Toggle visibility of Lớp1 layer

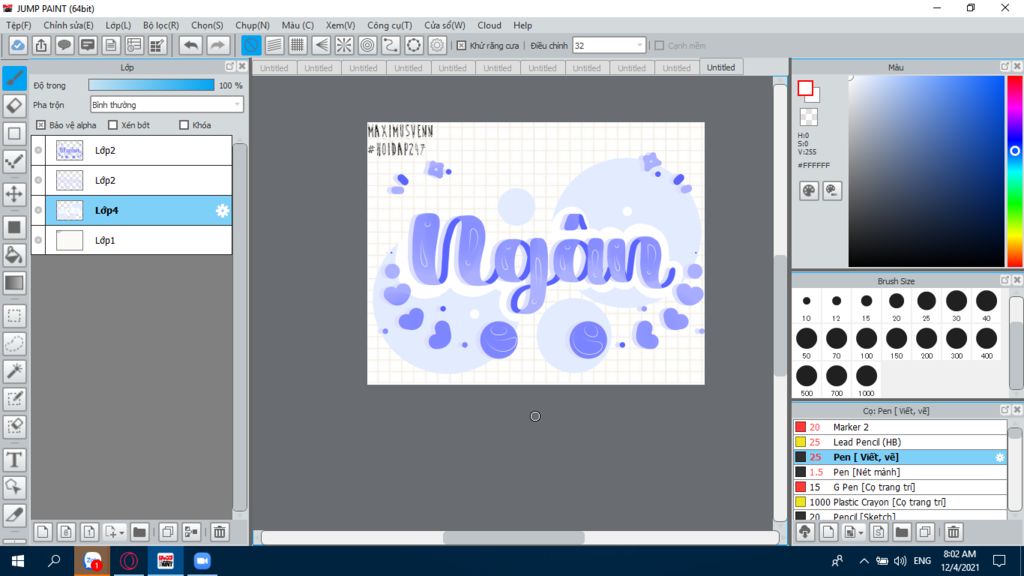point(39,240)
